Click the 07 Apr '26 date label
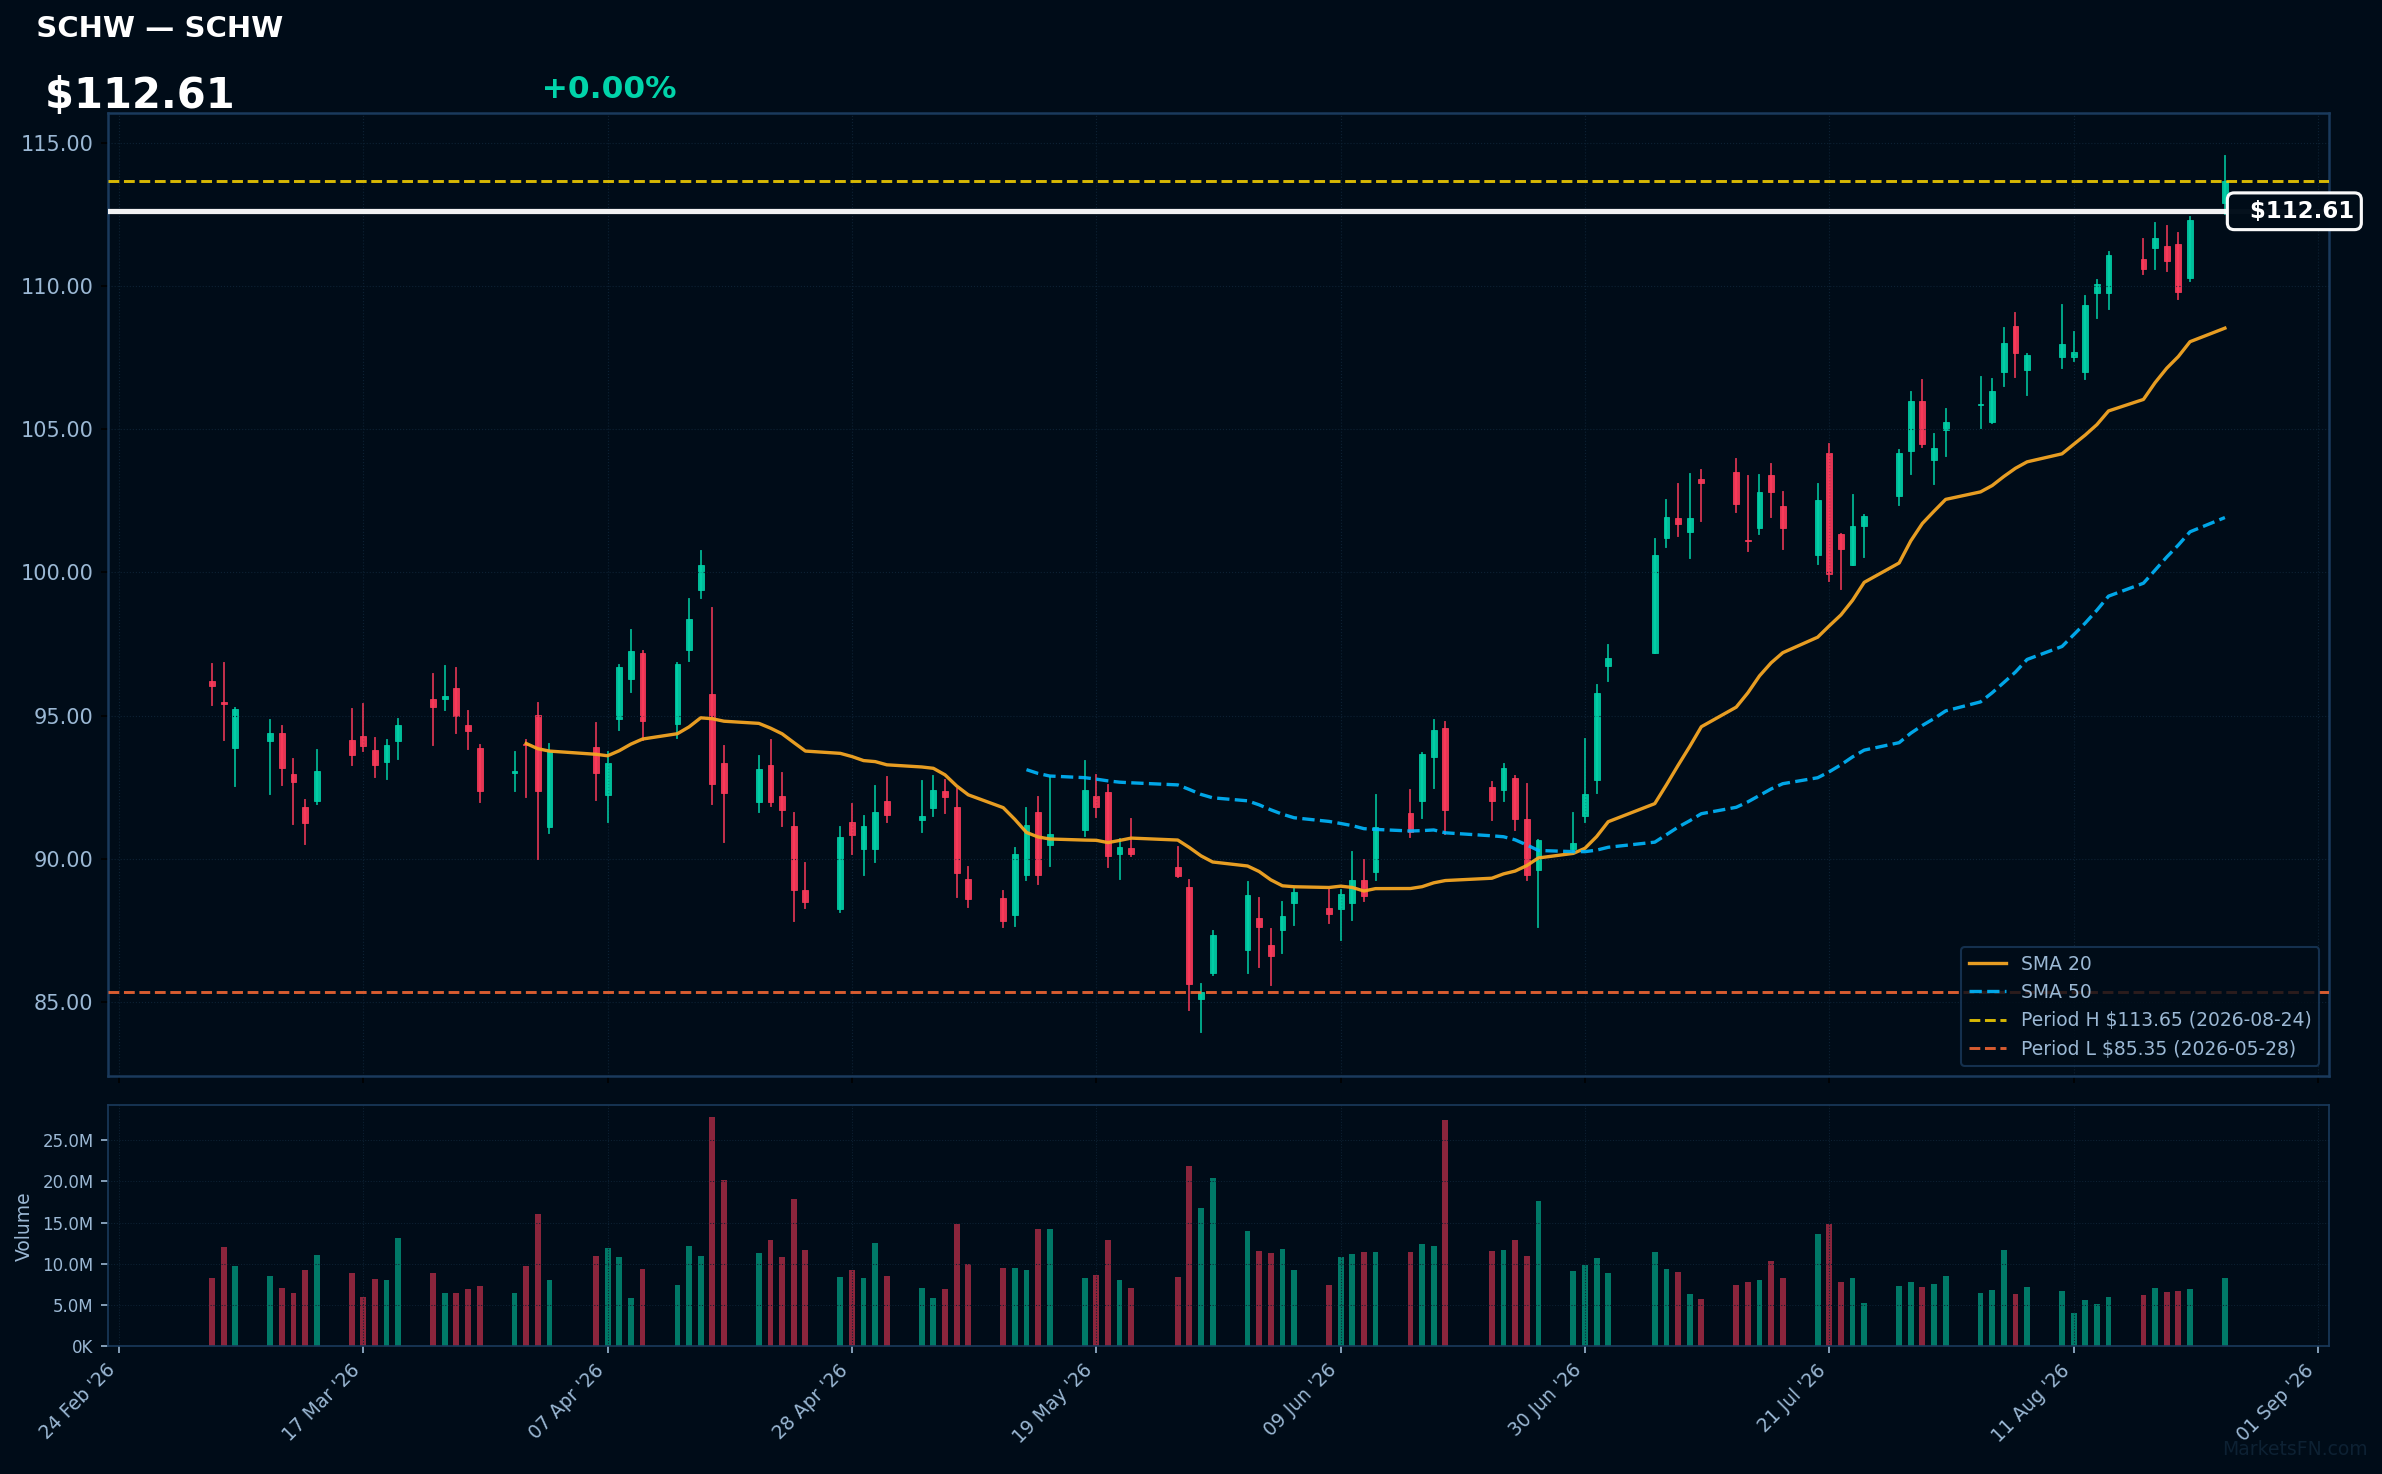The image size is (2382, 1474). point(567,1400)
